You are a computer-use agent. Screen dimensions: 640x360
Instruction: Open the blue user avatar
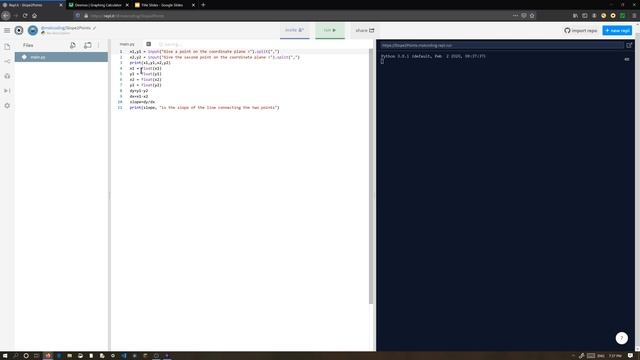point(33,30)
